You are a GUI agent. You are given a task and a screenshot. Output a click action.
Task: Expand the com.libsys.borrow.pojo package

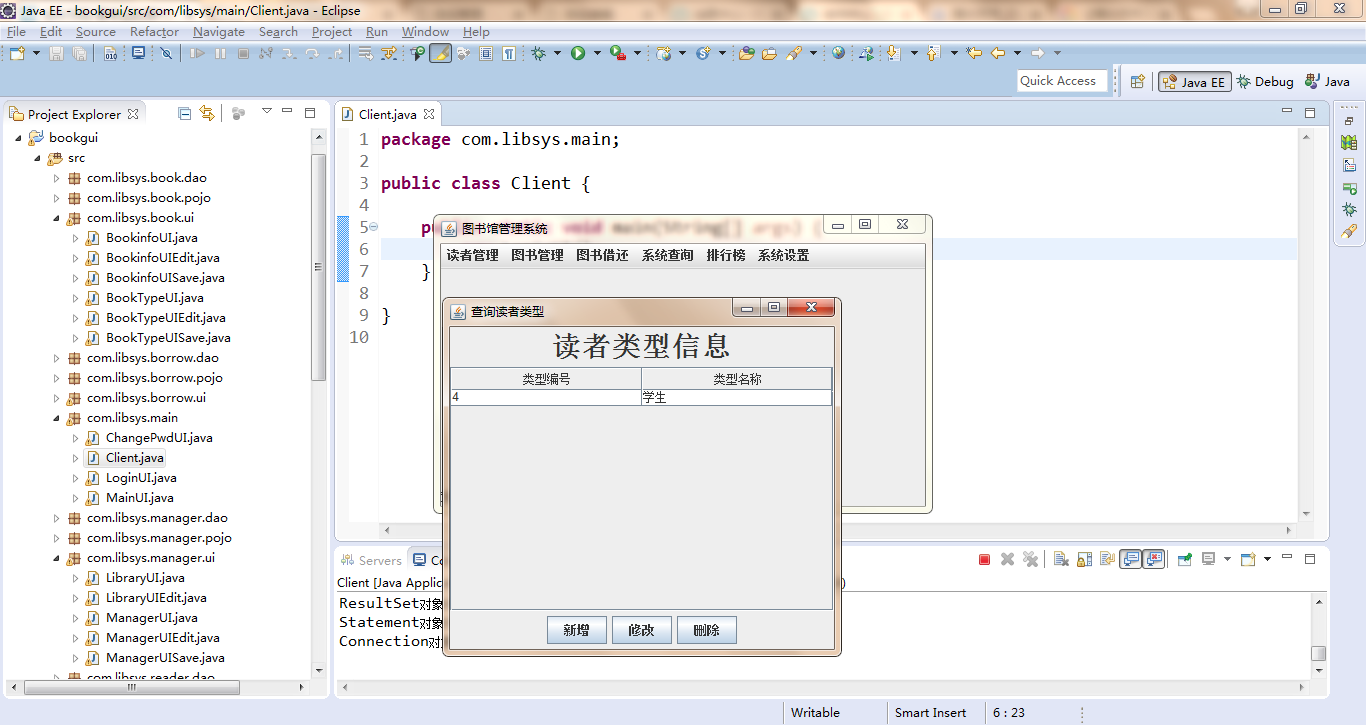click(57, 378)
